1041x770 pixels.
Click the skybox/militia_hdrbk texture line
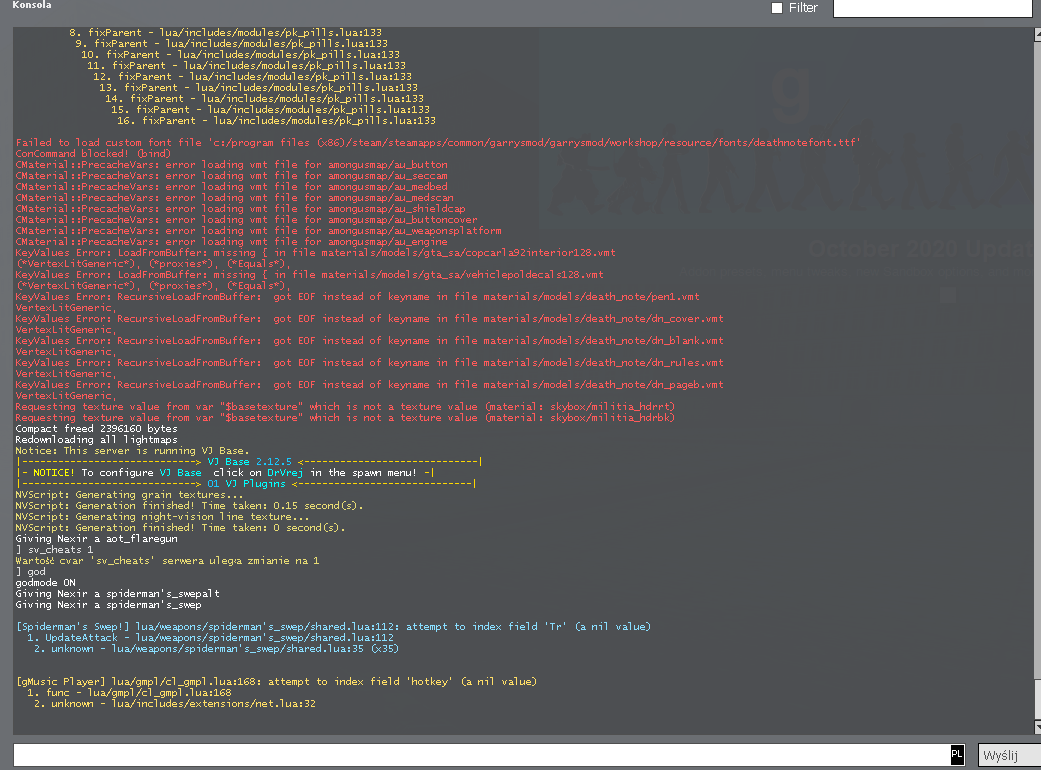[345, 418]
